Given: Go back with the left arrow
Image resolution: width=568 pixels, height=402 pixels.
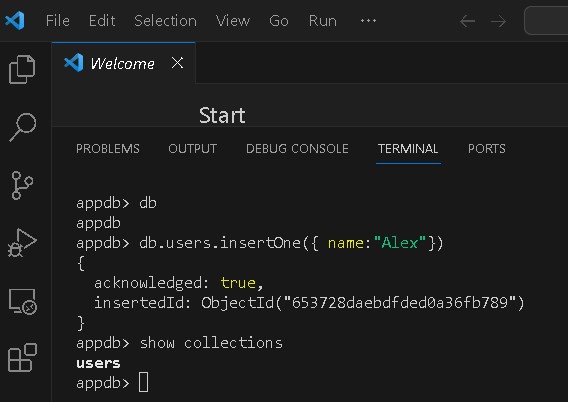Looking at the screenshot, I should click(x=468, y=21).
